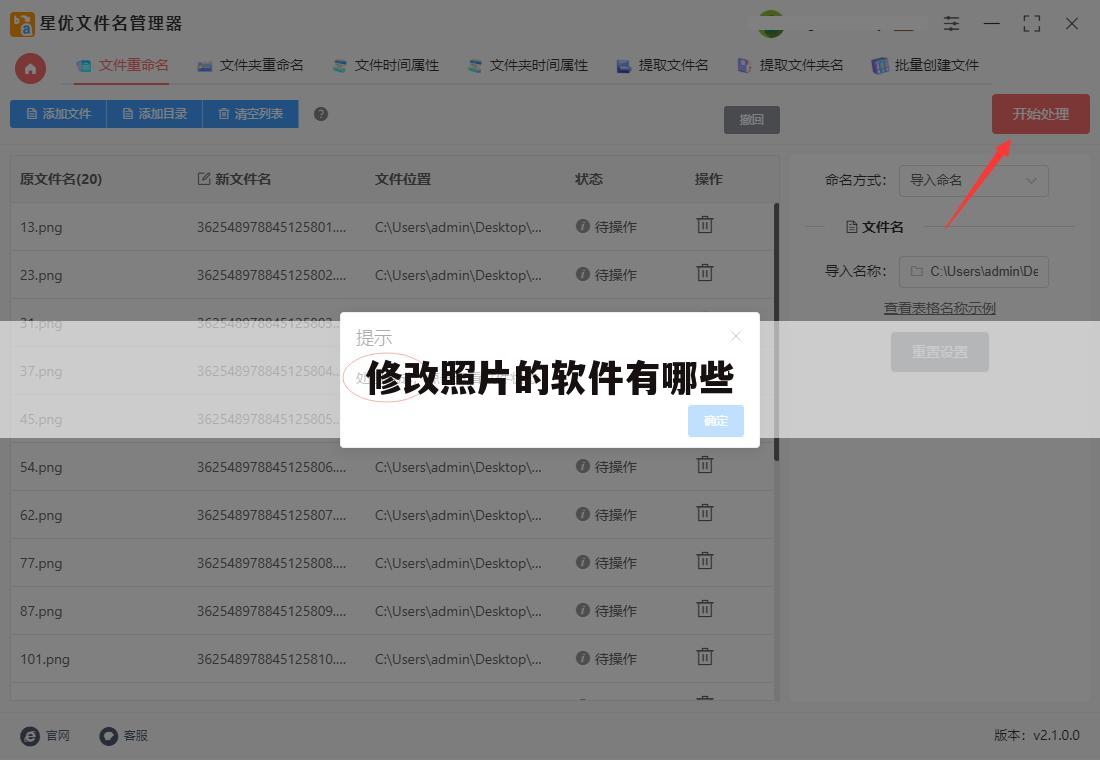Expand the 命名方式 导入命名 dropdown
Screen dimensions: 1100x760
coord(973,180)
